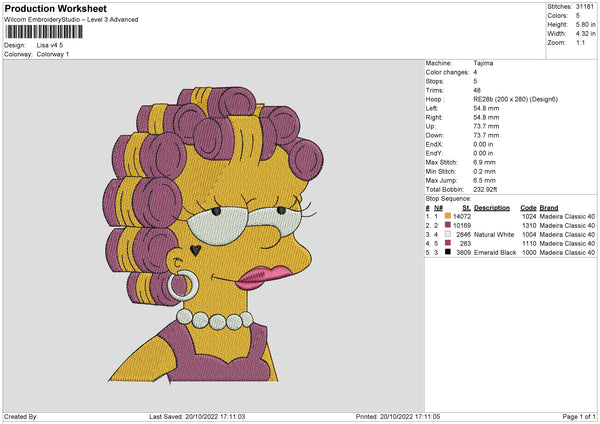Click the white swatch for thread 1004
Screen dimensions: 600x424
click(x=448, y=234)
